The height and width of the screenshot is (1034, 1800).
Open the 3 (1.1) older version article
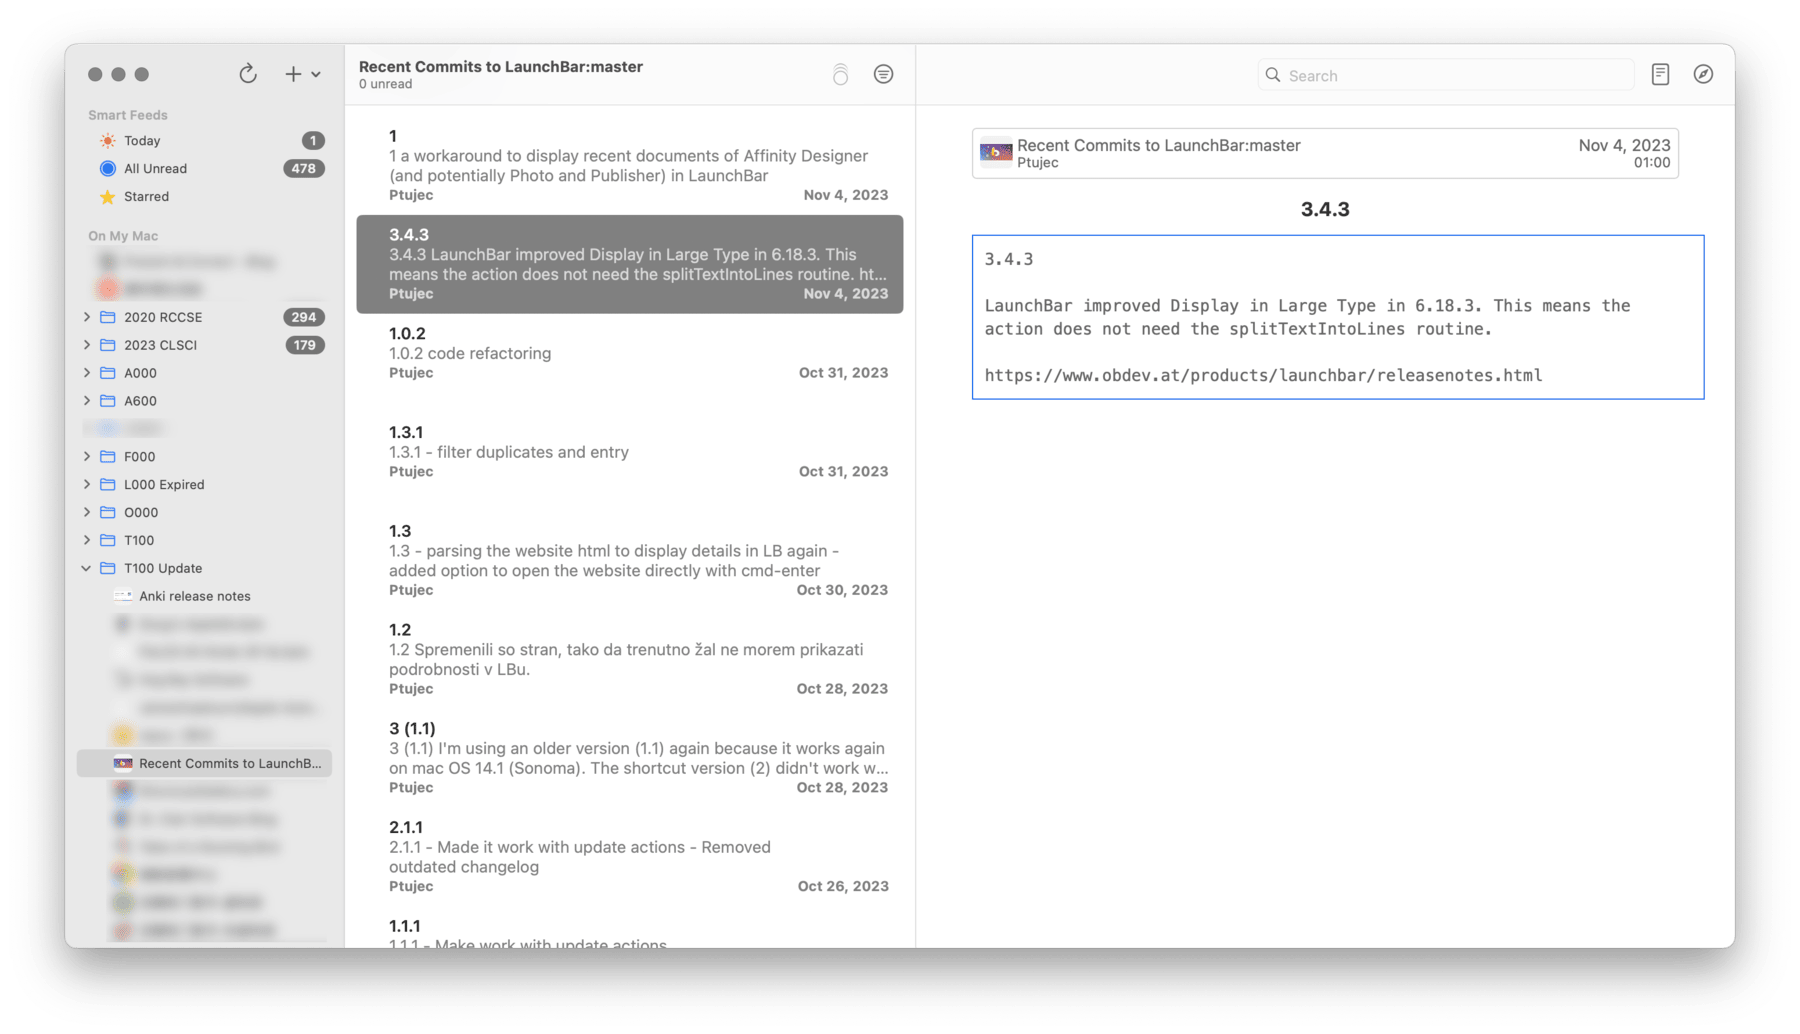[630, 758]
